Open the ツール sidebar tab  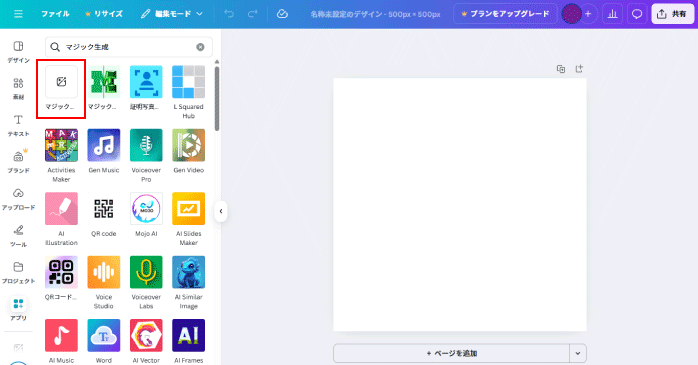(18, 236)
